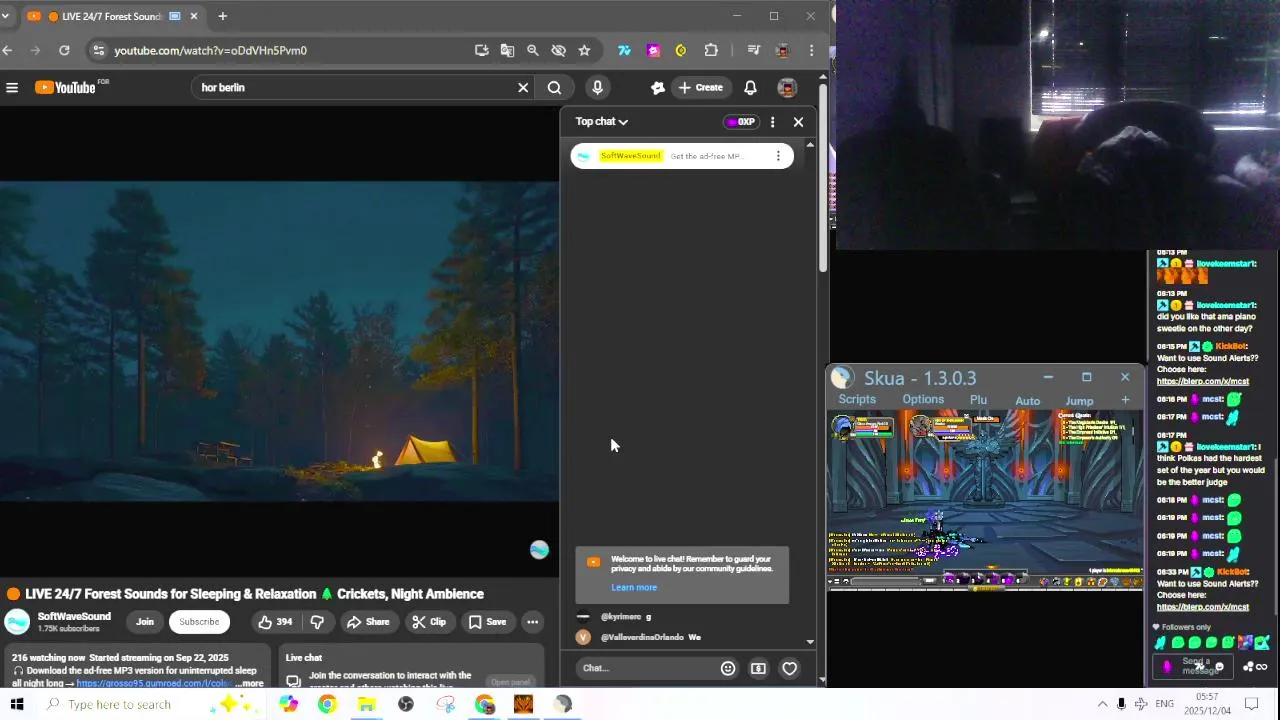Open Windows Start menu
The image size is (1280, 720).
17,704
